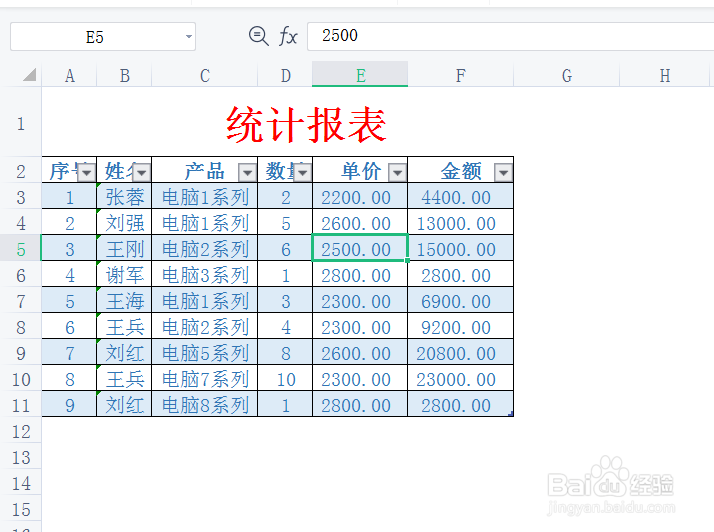Select column B header

click(x=124, y=75)
